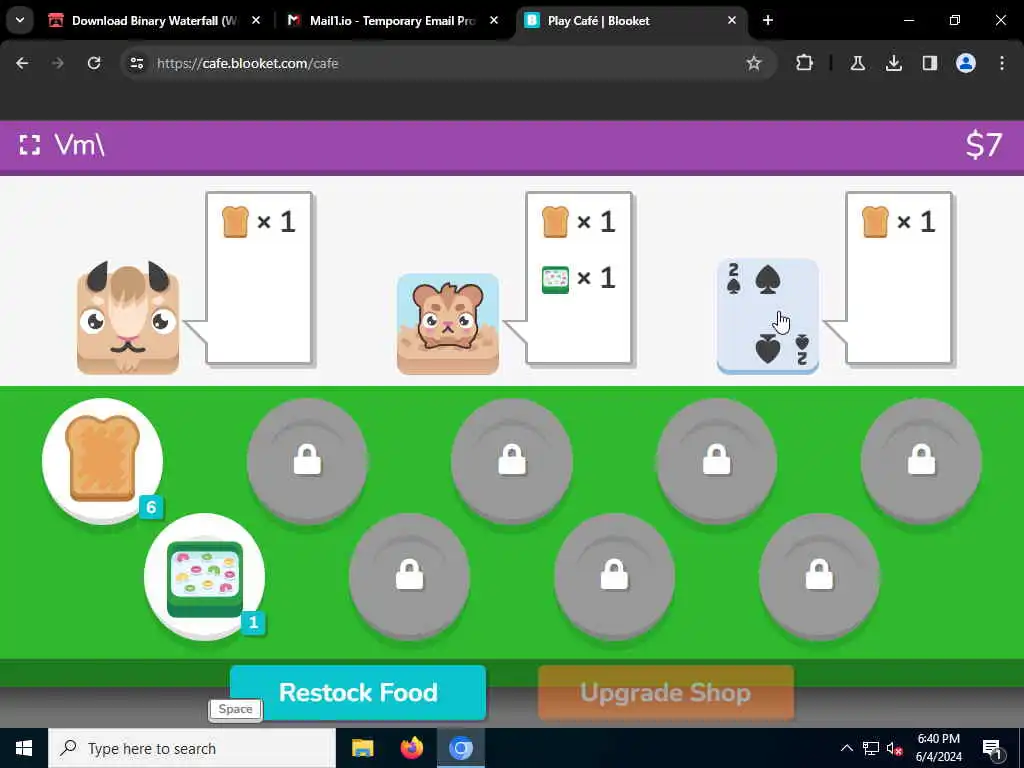
Task: Open Chrome Labs flask icon
Action: [x=857, y=63]
